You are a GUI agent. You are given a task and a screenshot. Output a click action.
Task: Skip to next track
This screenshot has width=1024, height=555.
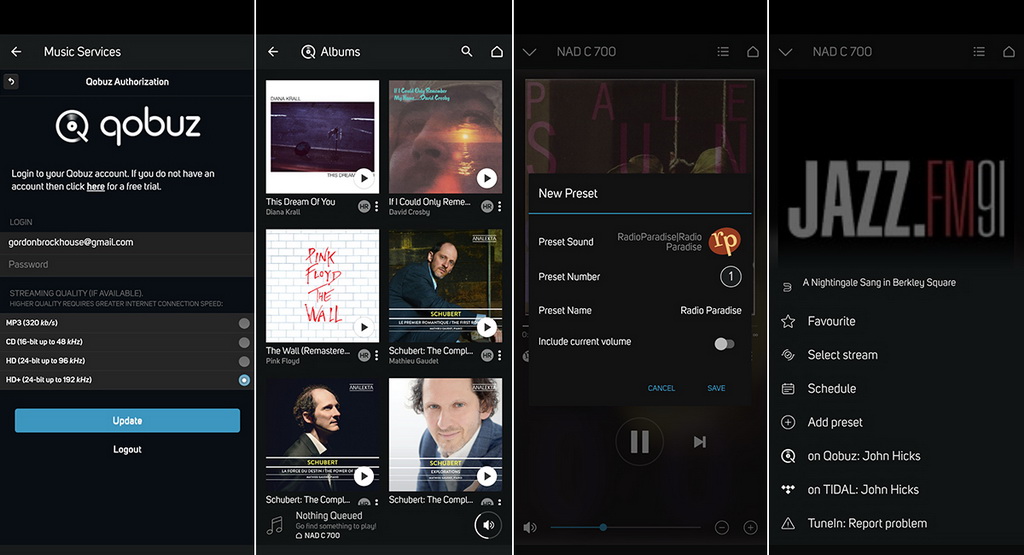[699, 442]
